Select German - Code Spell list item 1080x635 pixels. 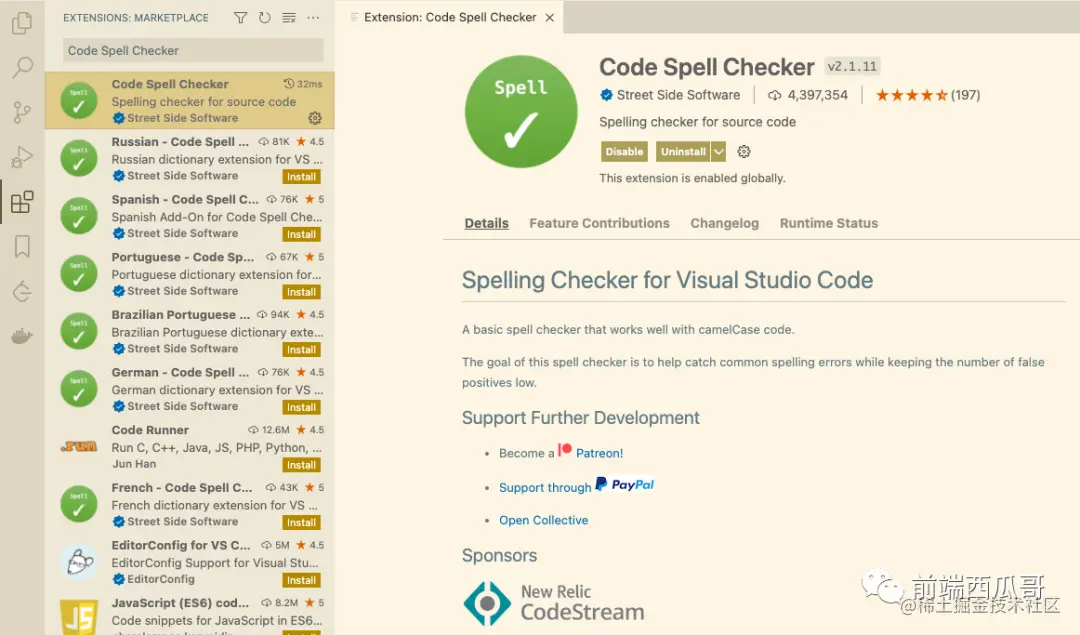pyautogui.click(x=190, y=389)
